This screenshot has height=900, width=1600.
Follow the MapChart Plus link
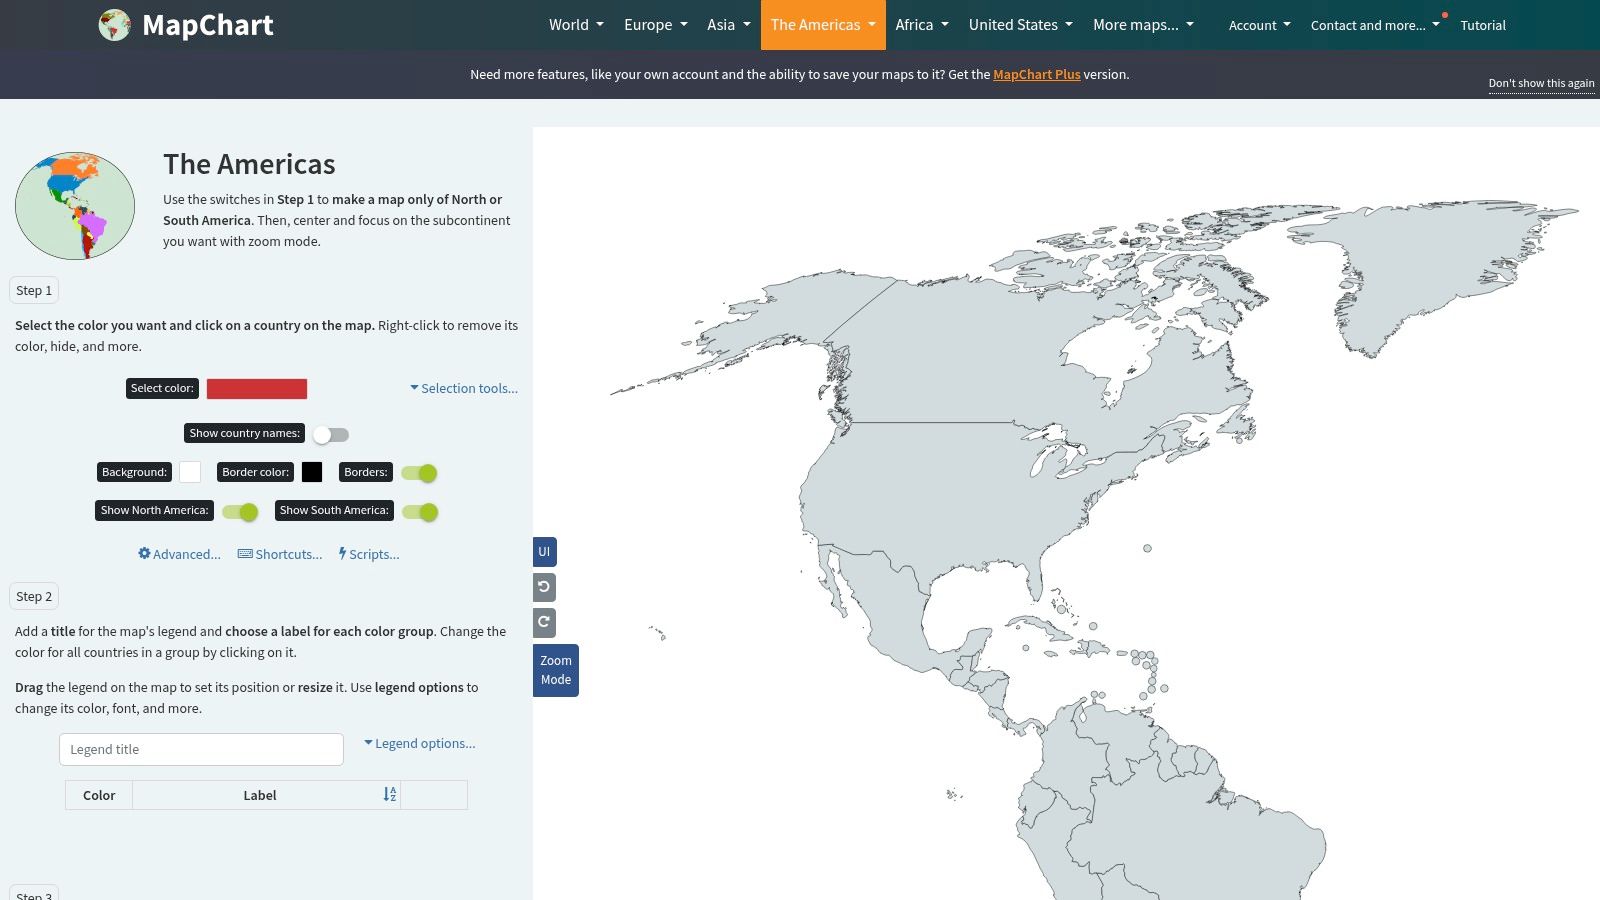tap(1036, 74)
